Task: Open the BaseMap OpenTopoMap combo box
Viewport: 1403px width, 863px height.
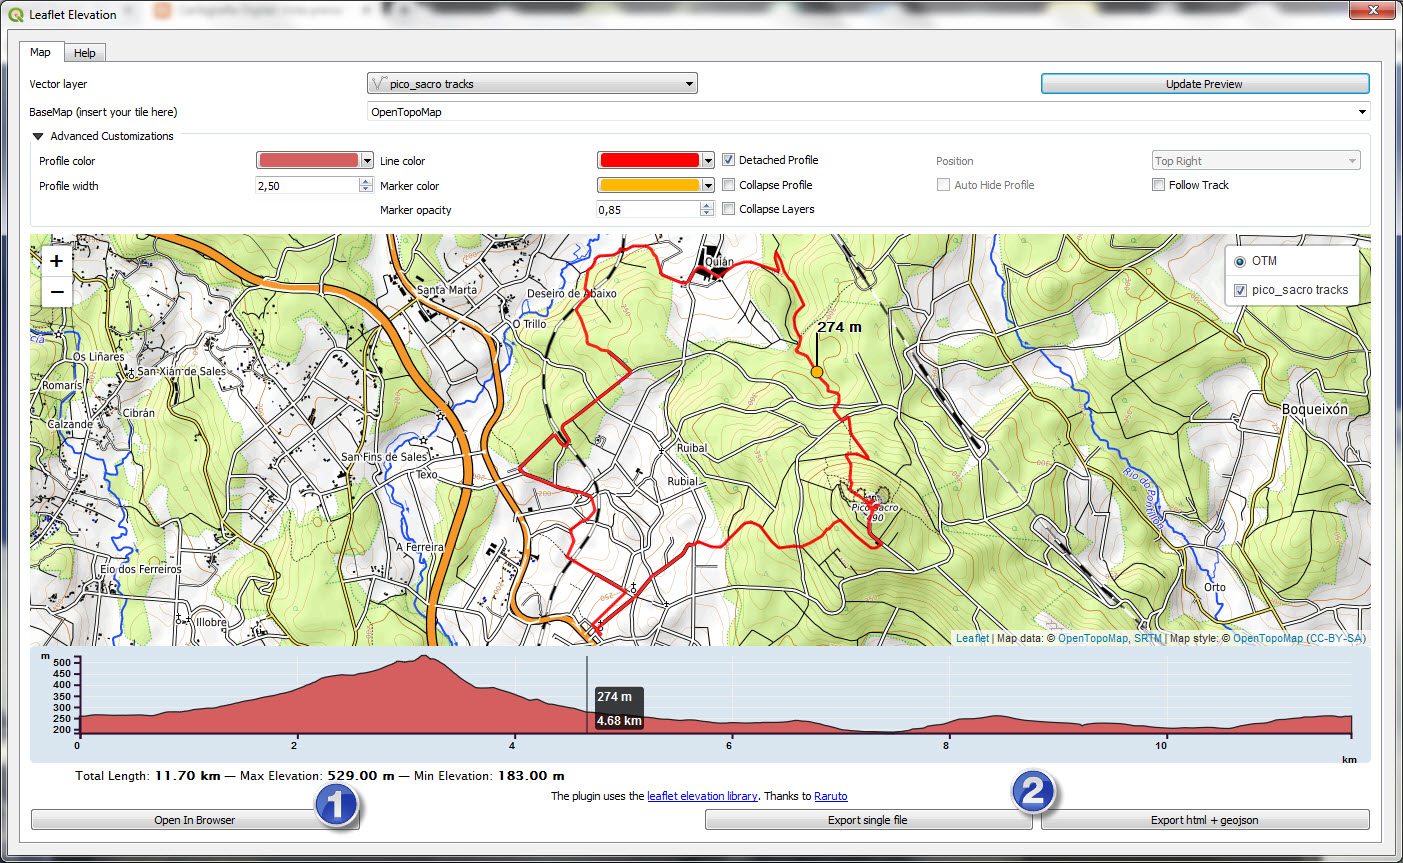Action: click(x=868, y=112)
